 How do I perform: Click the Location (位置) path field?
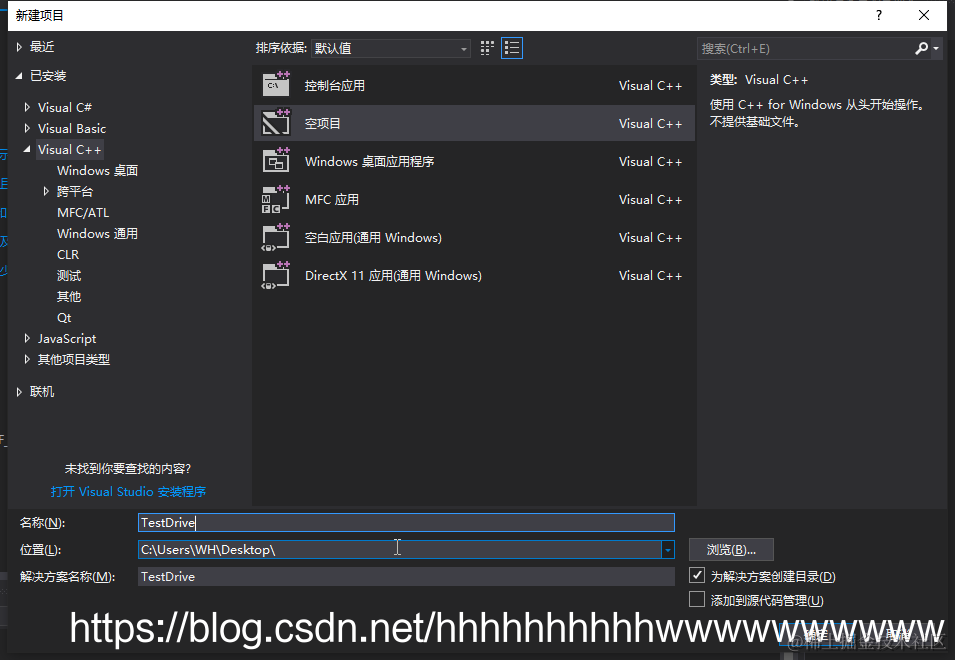point(400,549)
